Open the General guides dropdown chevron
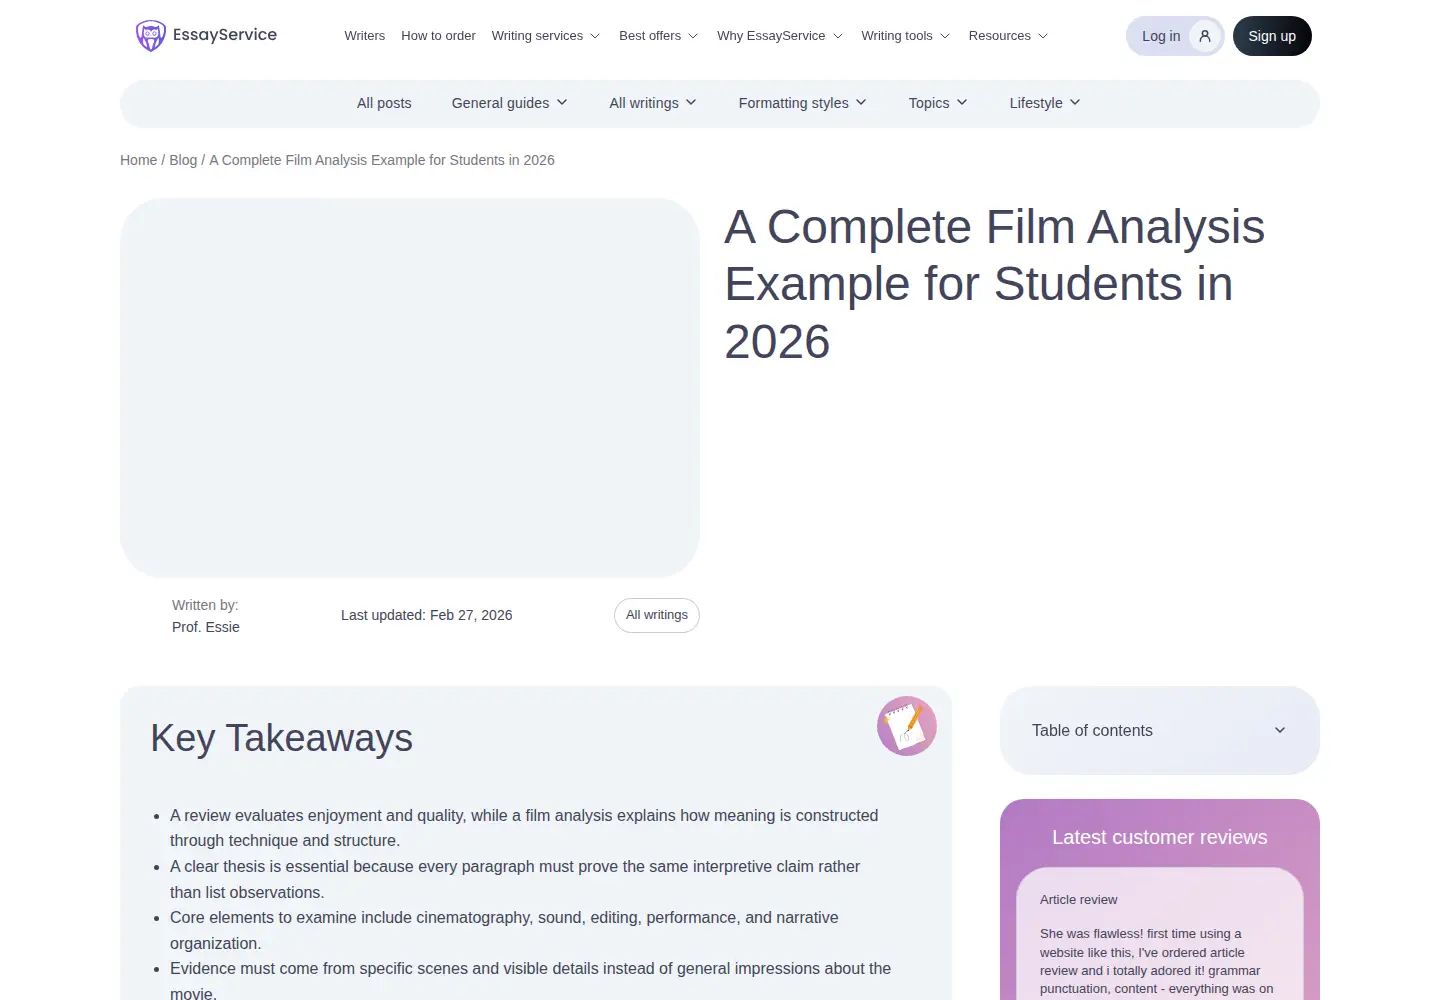 click(x=562, y=102)
